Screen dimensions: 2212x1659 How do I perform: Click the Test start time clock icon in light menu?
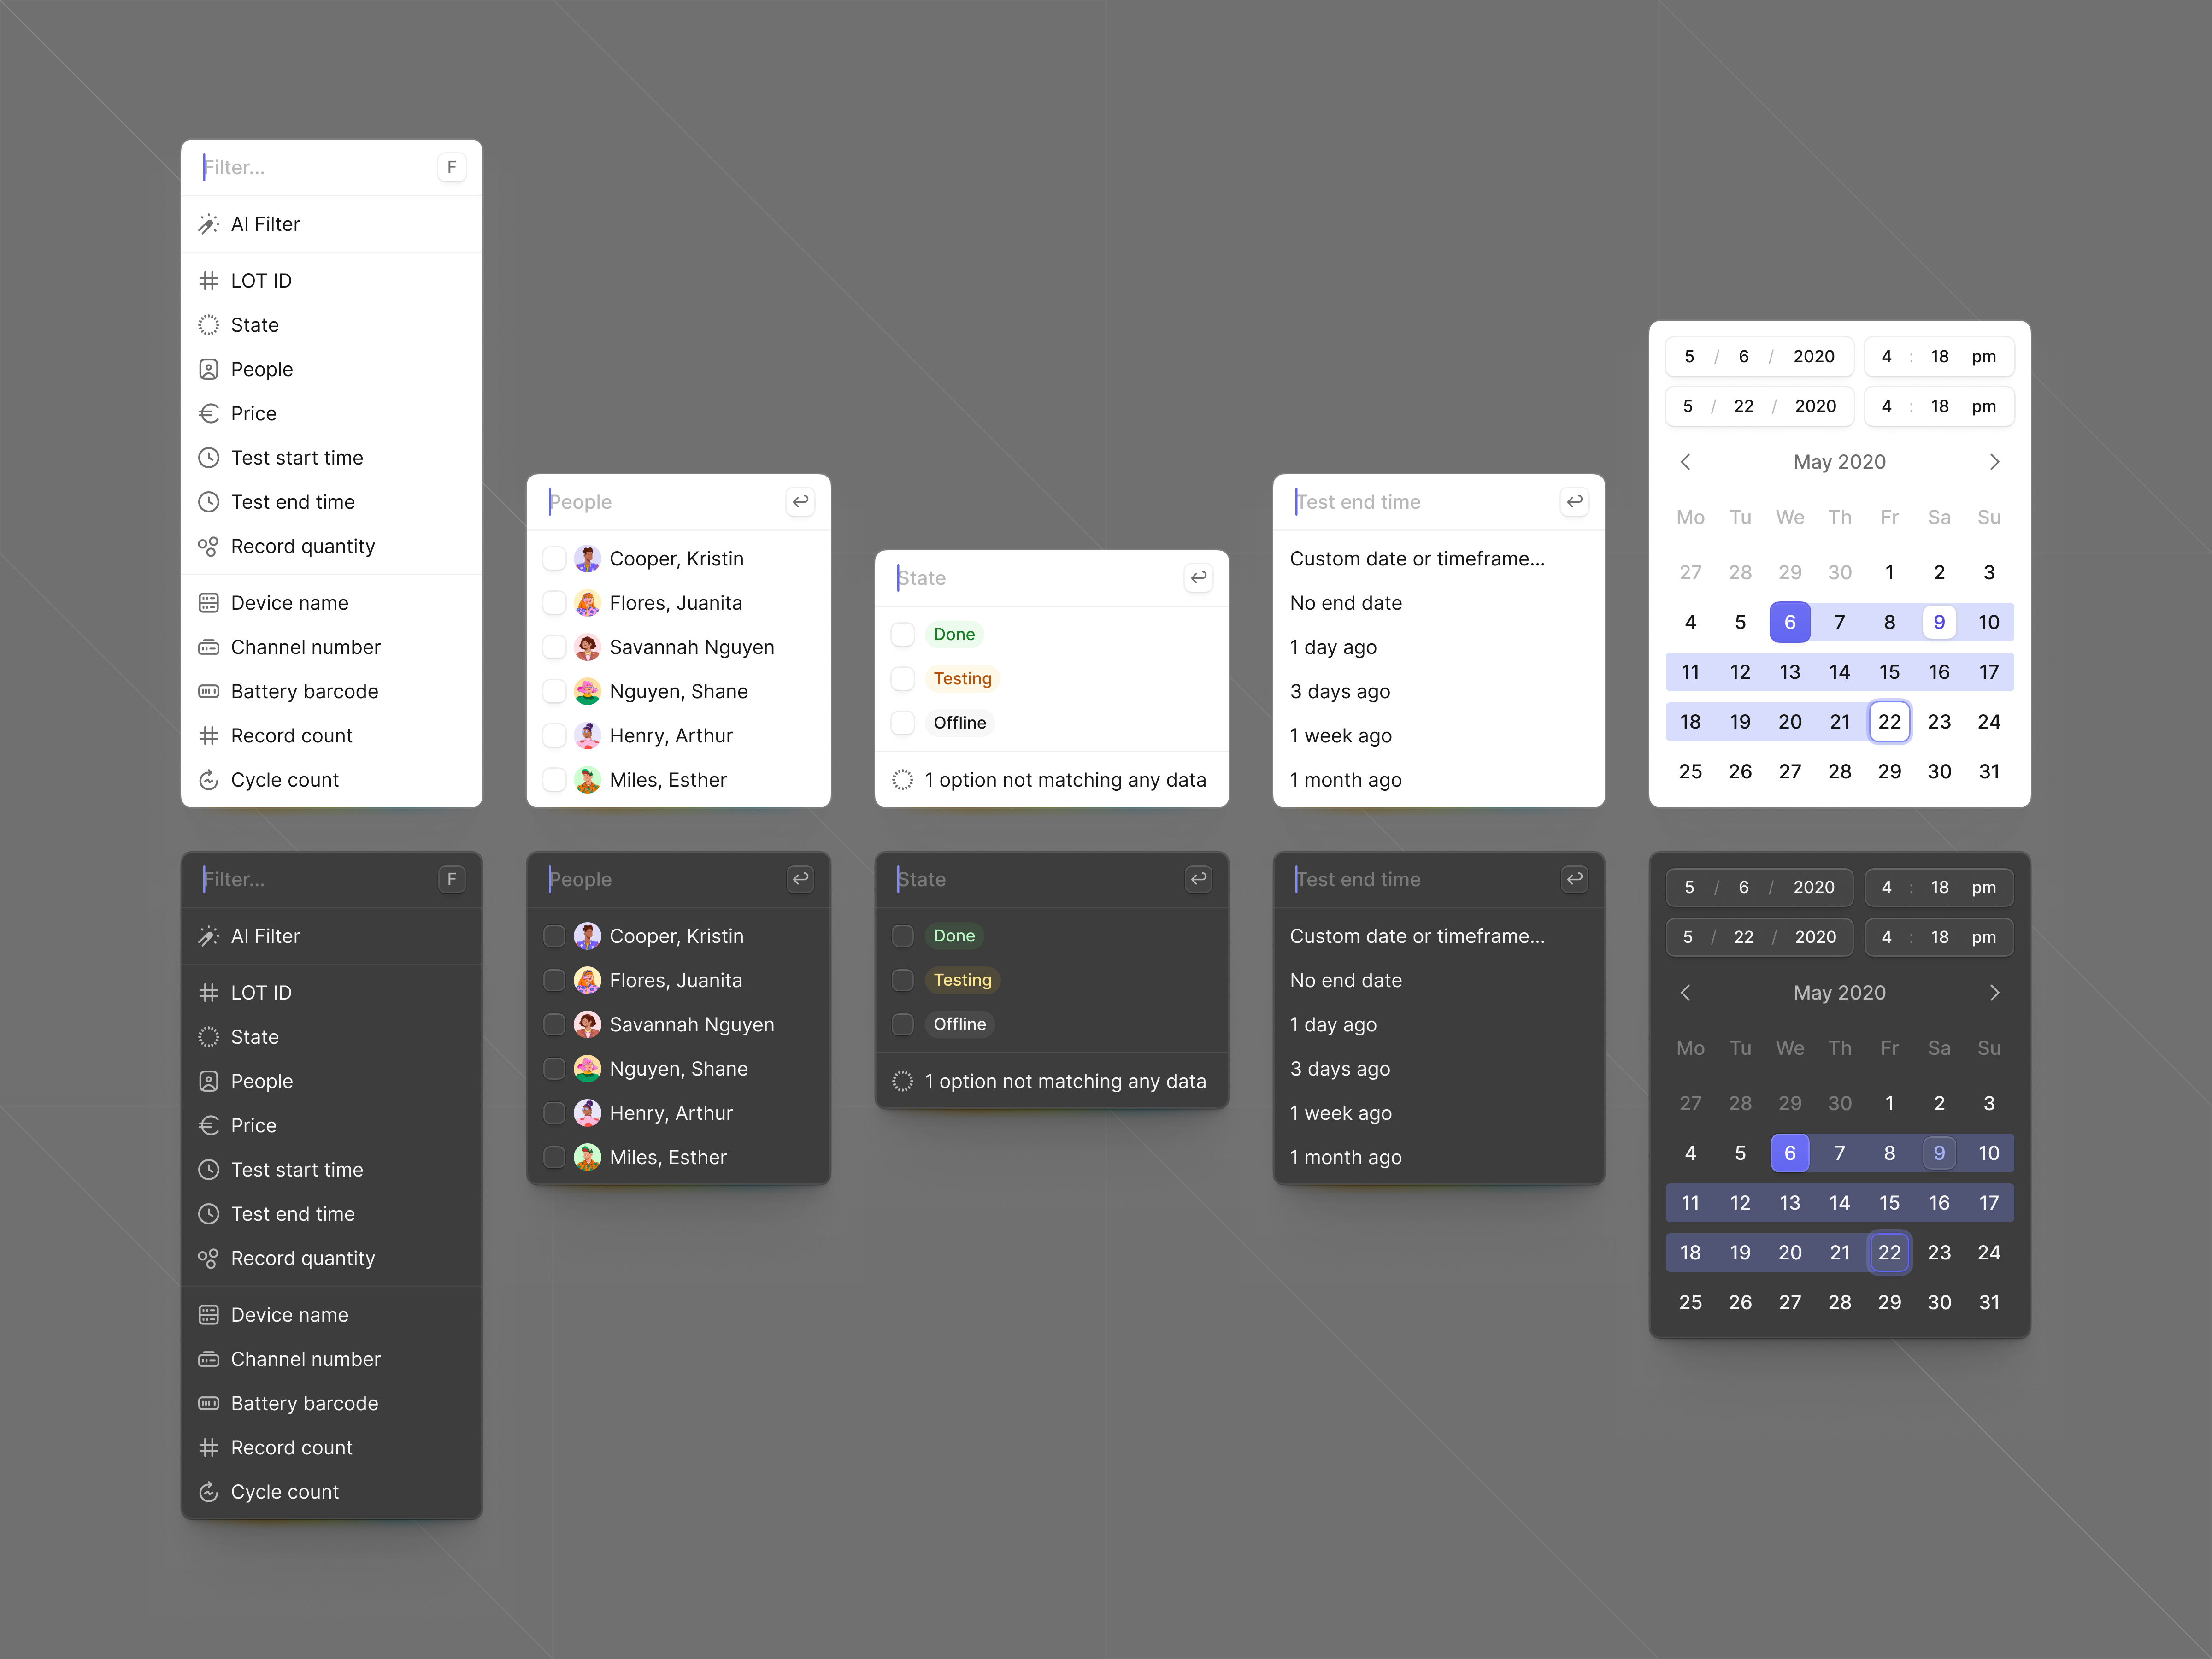coord(208,457)
